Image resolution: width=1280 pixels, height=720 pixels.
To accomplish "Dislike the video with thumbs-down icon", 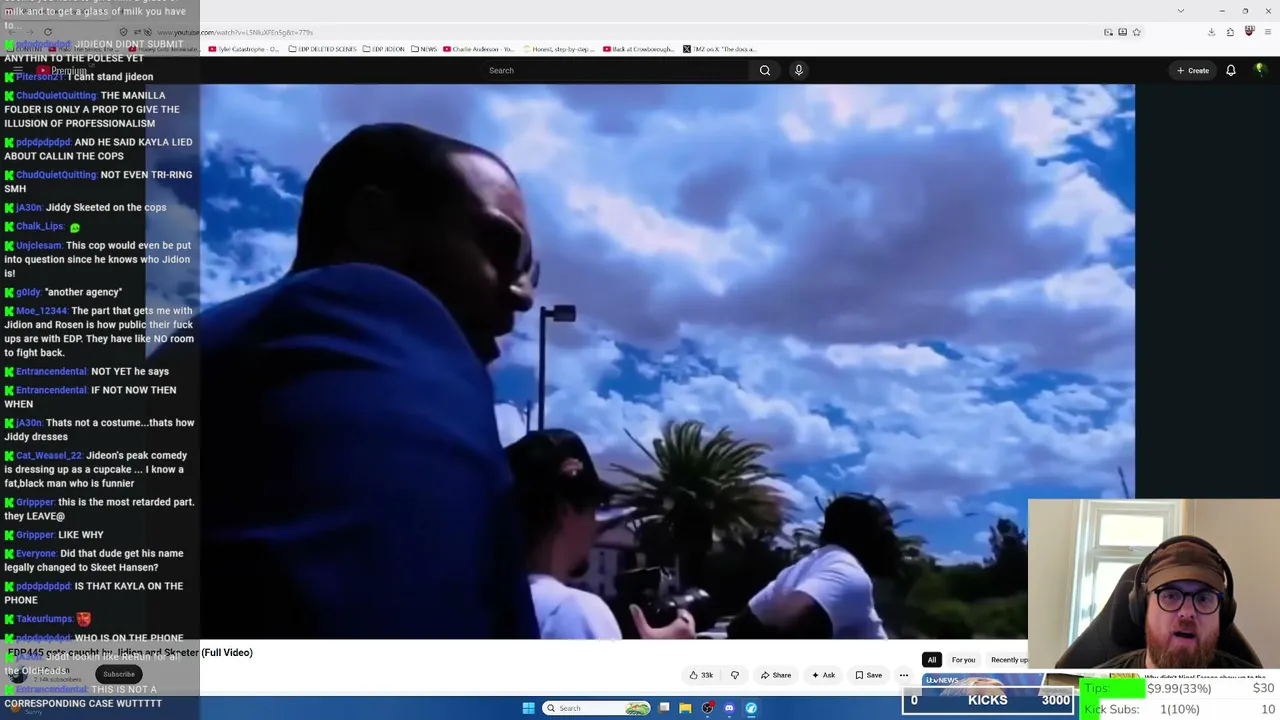I will [x=735, y=675].
